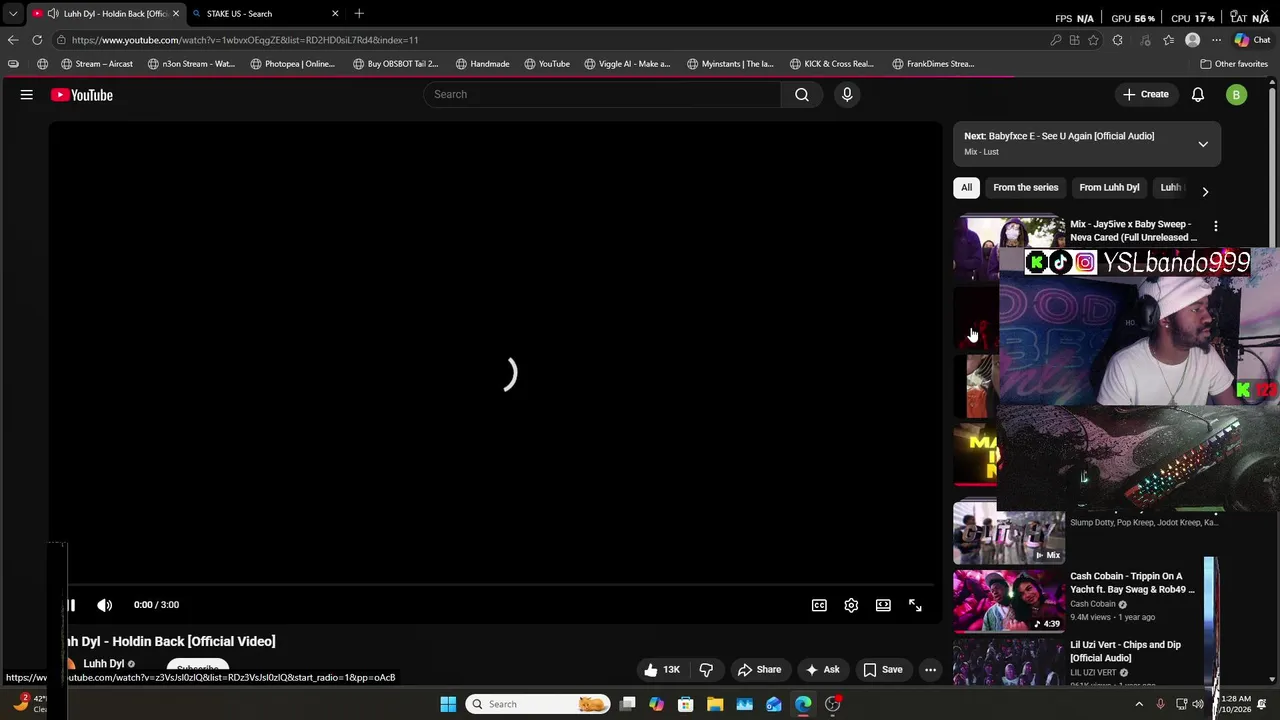Open the Copilot Chat button
Screen dimensions: 1280x720
(x=1252, y=40)
